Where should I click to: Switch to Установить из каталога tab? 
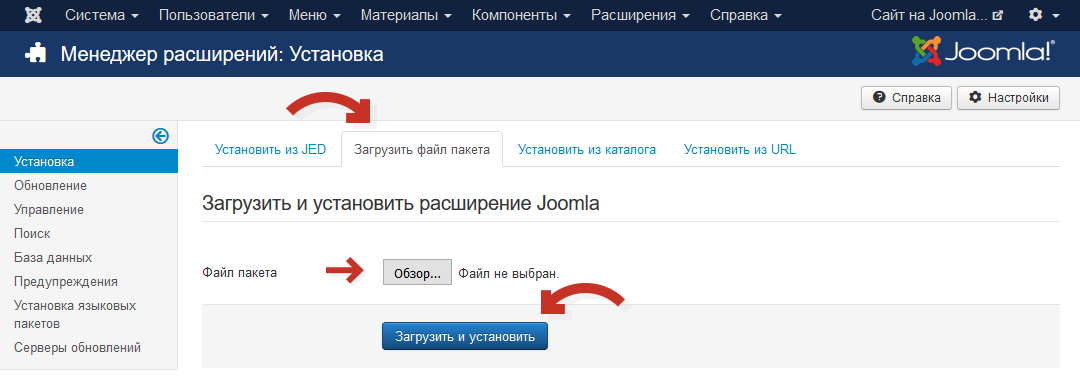point(587,149)
